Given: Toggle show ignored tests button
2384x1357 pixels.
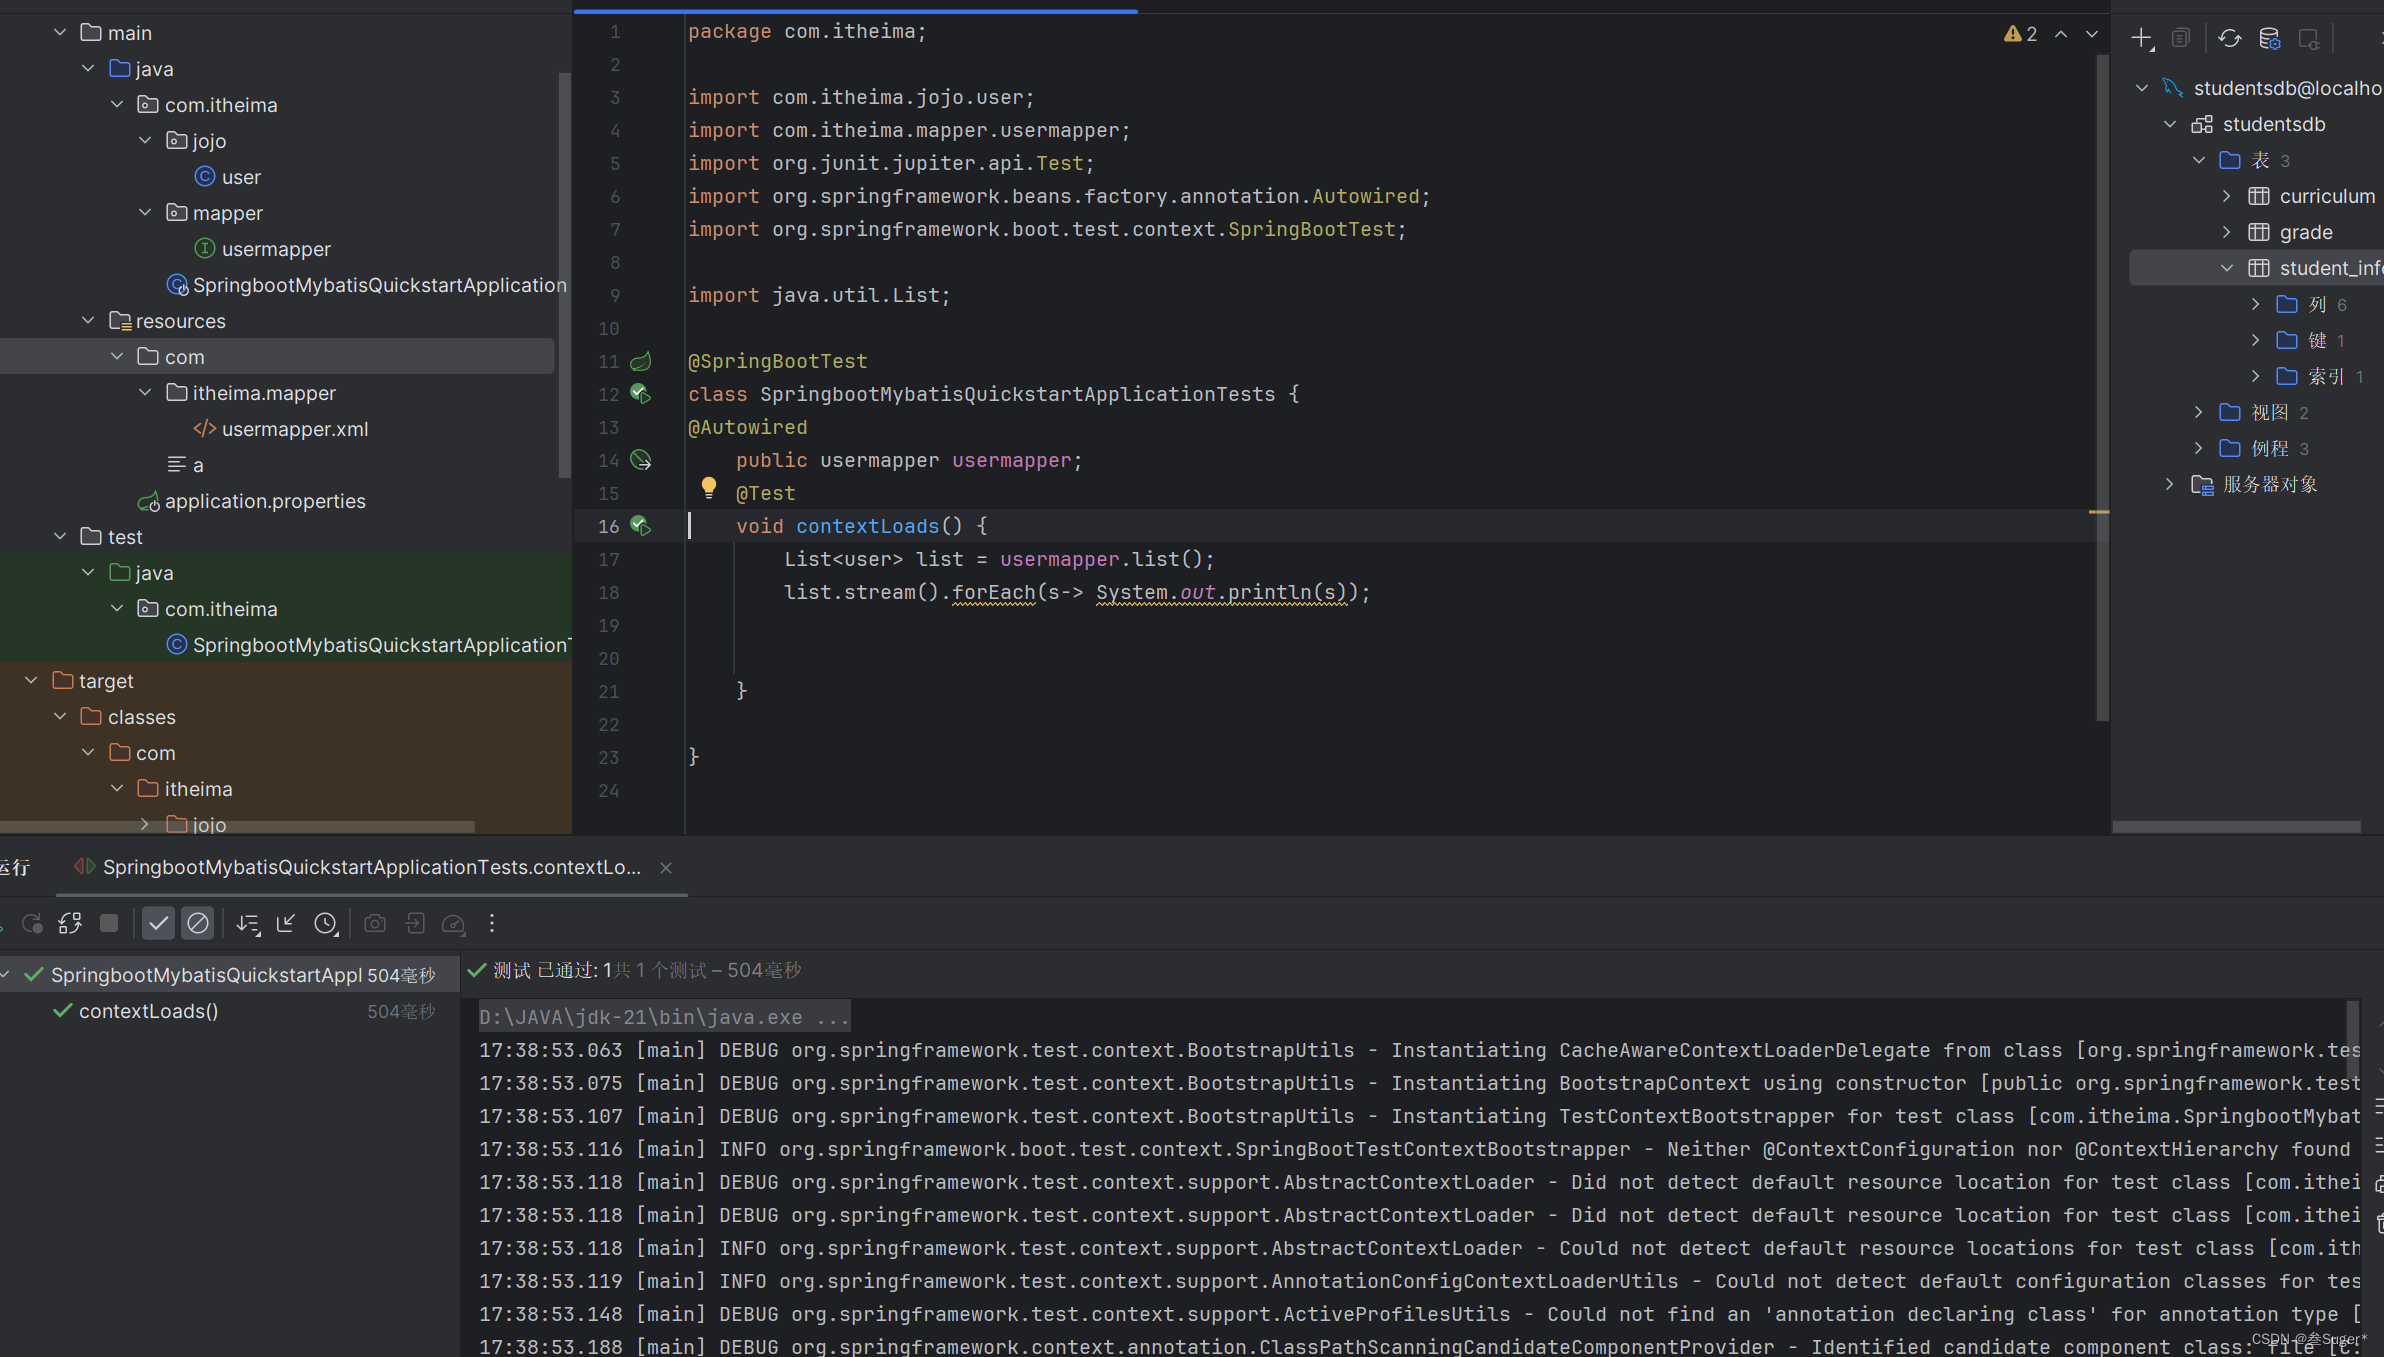Looking at the screenshot, I should pyautogui.click(x=198, y=923).
